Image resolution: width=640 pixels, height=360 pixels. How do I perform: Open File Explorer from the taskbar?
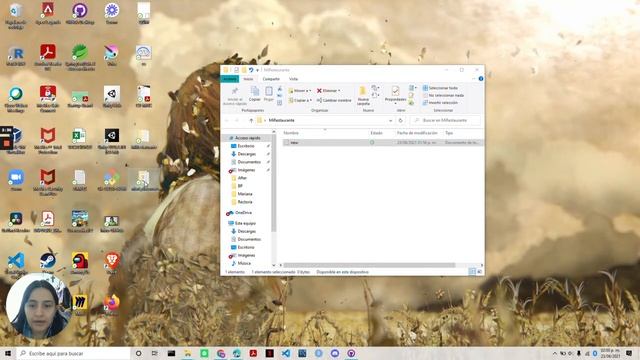[188, 353]
